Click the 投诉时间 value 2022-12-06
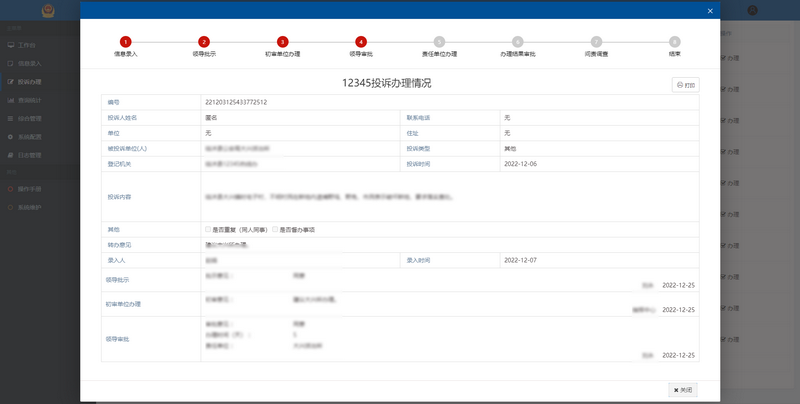 [x=520, y=164]
